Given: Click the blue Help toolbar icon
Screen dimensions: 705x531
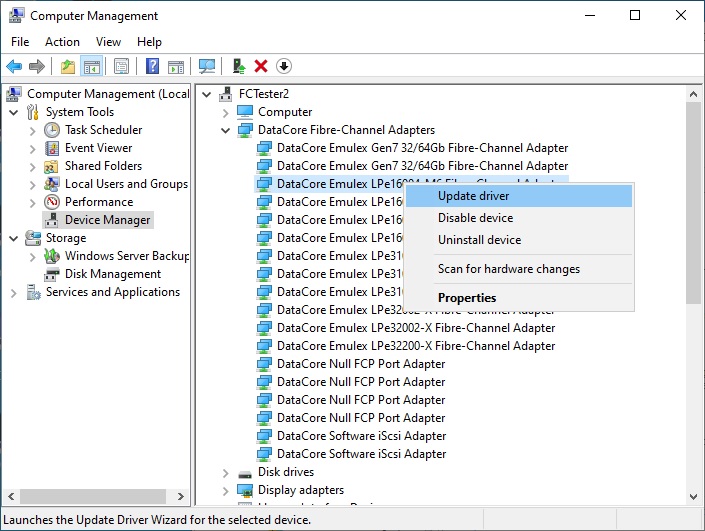Looking at the screenshot, I should [x=152, y=66].
